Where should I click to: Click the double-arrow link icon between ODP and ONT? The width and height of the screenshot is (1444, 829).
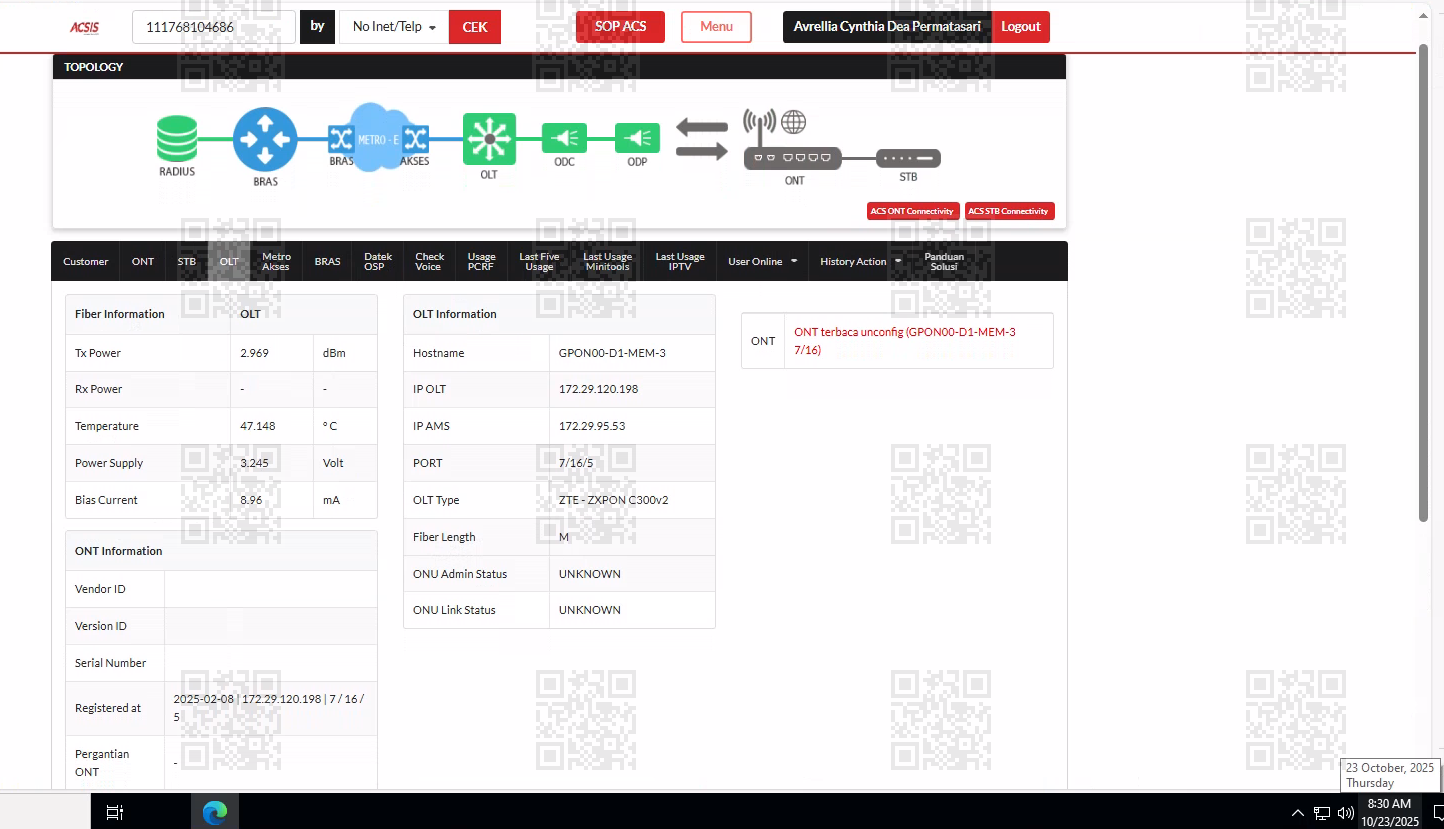coord(702,139)
